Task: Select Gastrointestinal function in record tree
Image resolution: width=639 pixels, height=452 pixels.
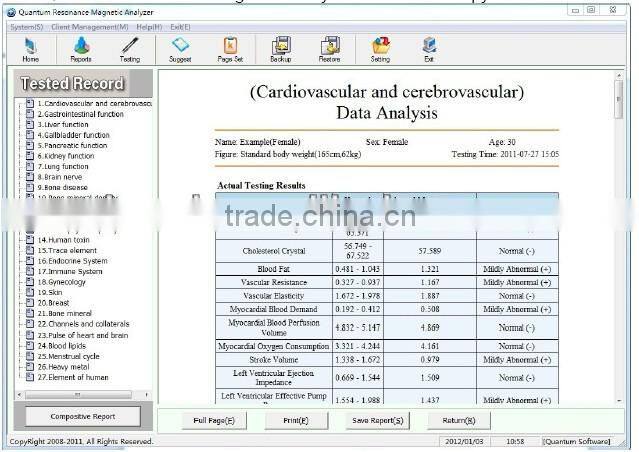Action: (x=80, y=114)
